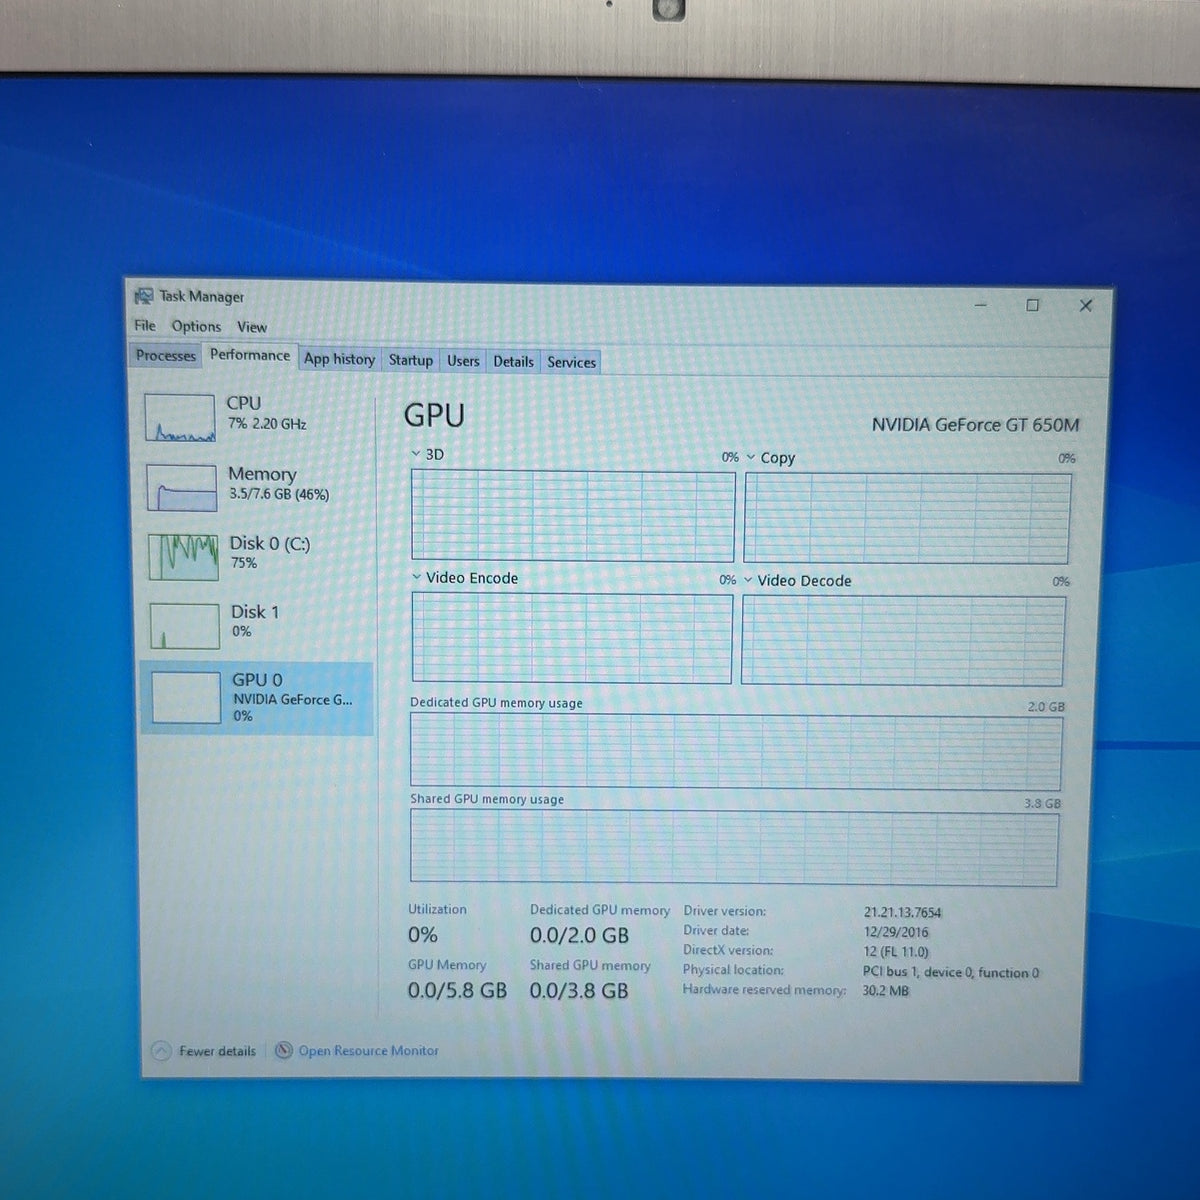1200x1200 pixels.
Task: Click the Fewer details arrow icon
Action: point(161,1051)
